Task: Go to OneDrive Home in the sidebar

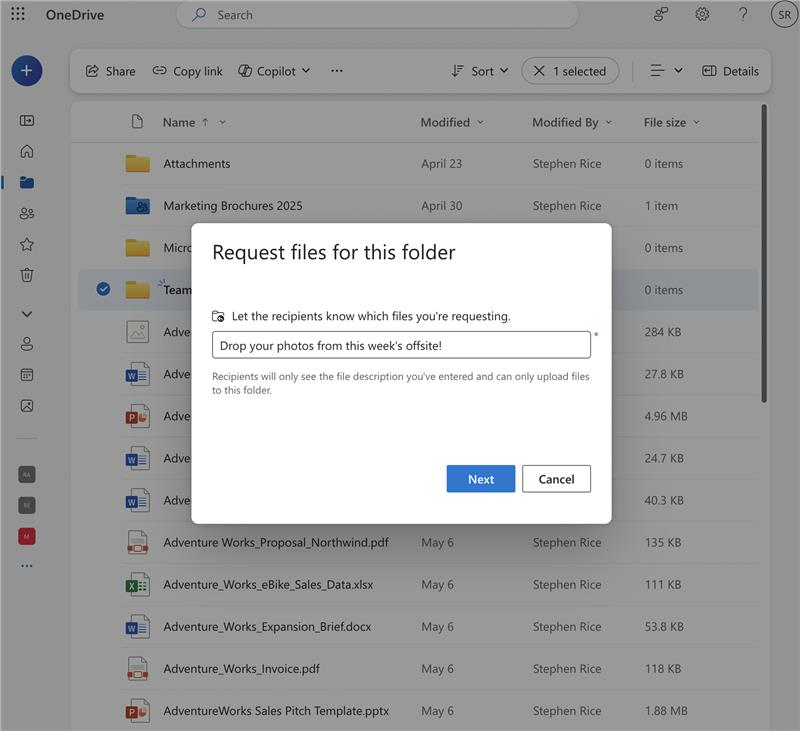Action: (27, 152)
